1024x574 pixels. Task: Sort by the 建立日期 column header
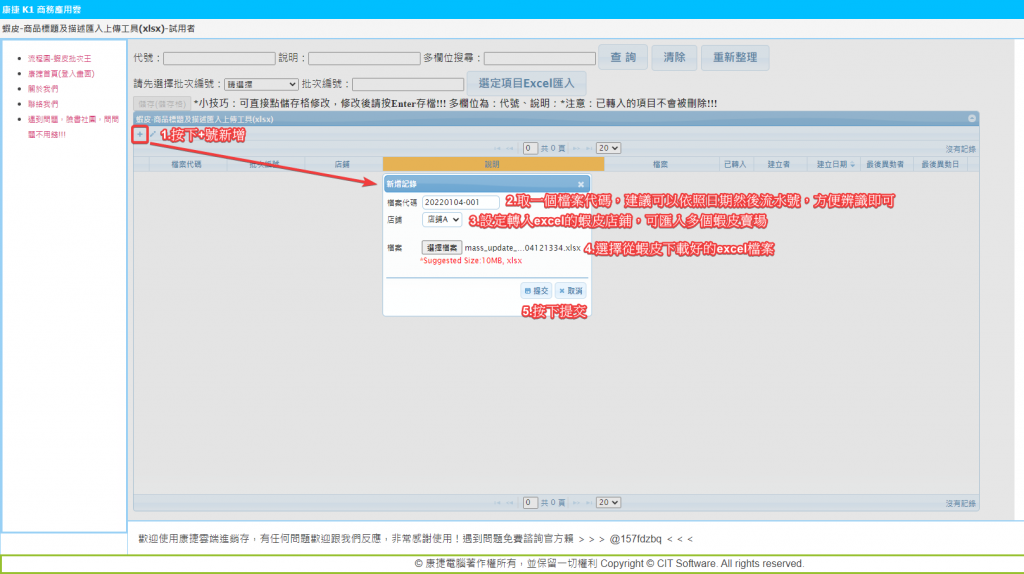(832, 163)
